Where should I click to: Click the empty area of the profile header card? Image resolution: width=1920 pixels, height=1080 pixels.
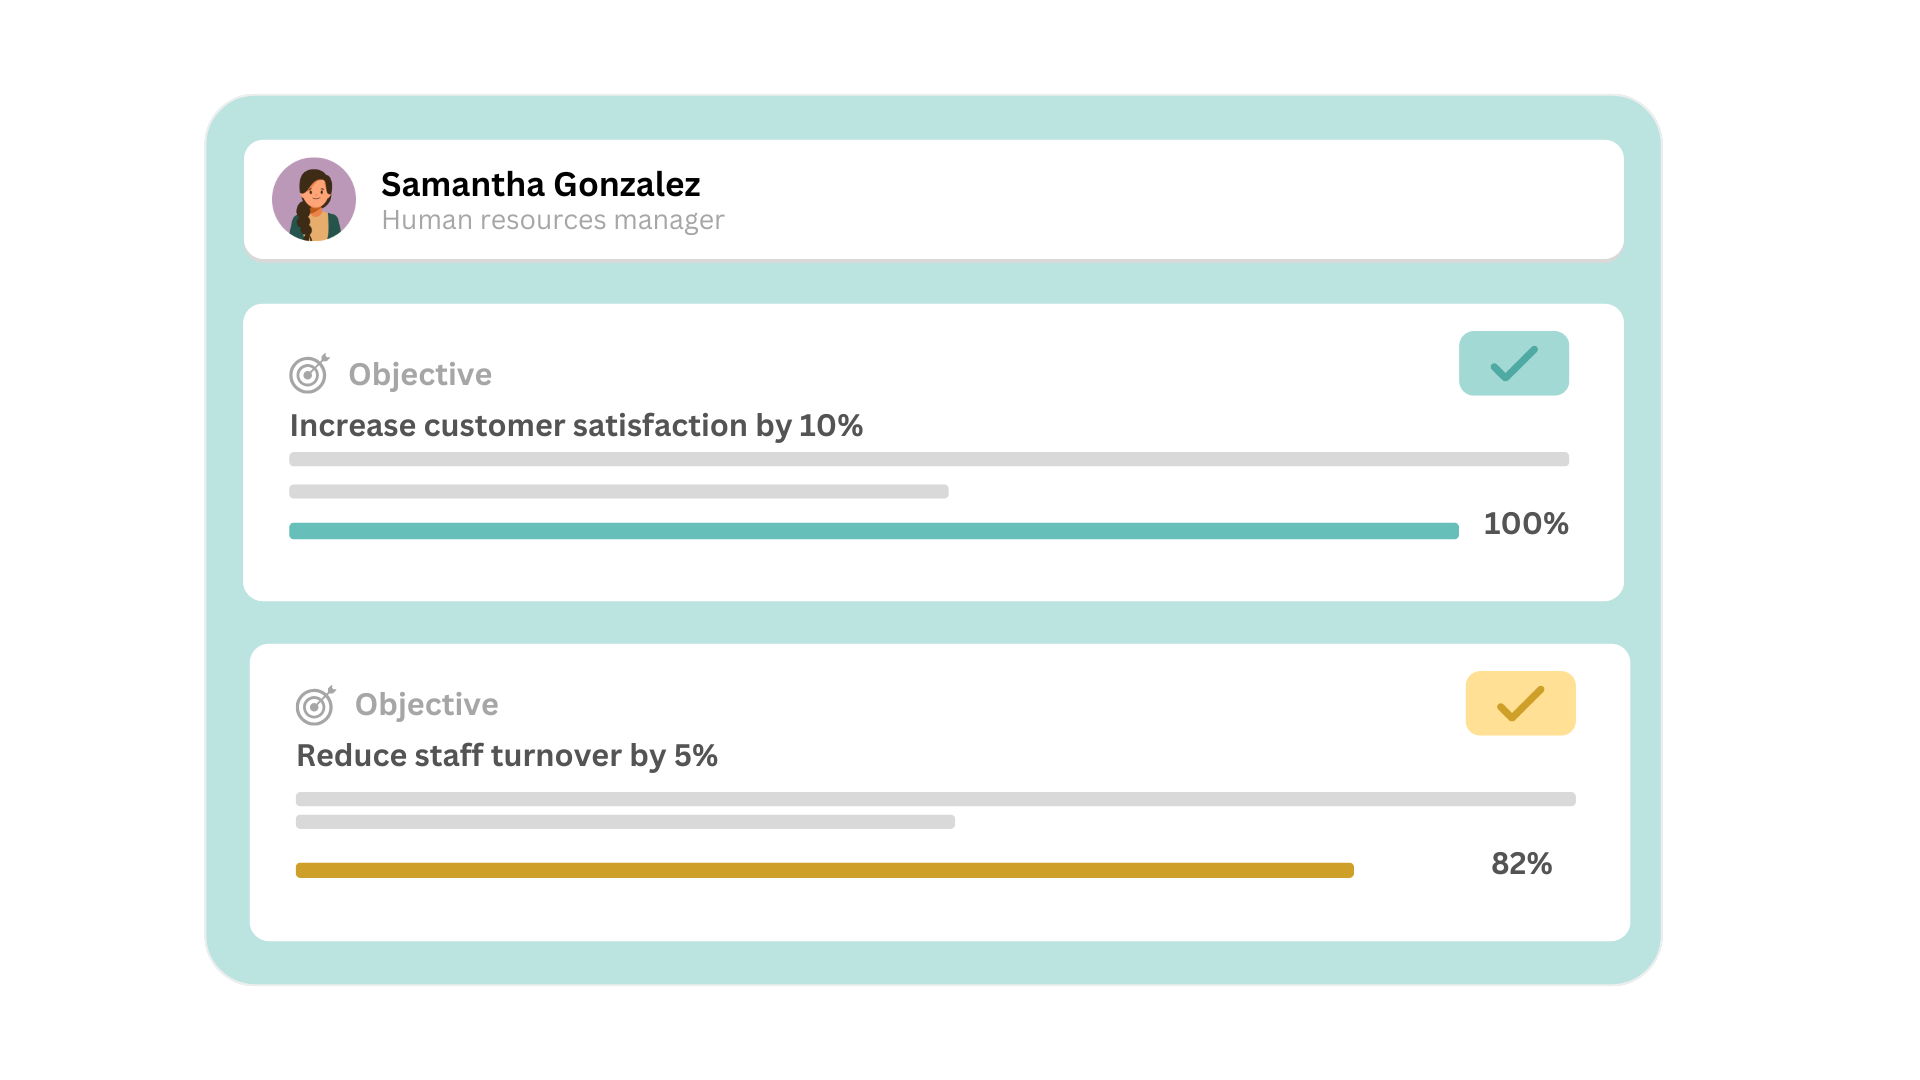(x=1150, y=200)
